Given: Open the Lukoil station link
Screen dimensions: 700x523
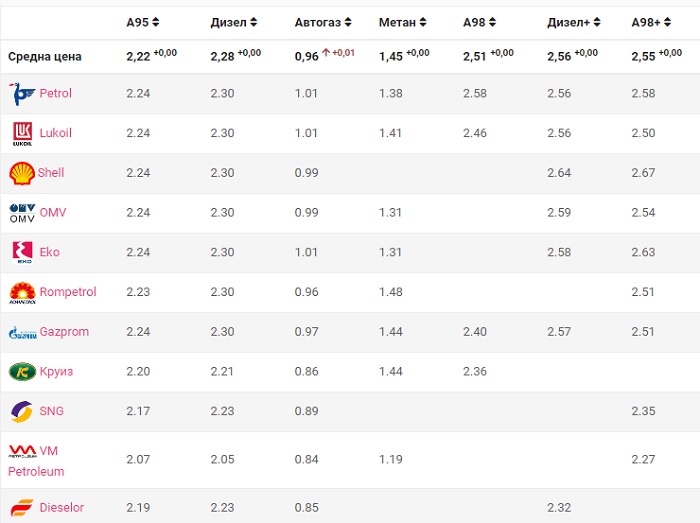Looking at the screenshot, I should pyautogui.click(x=55, y=133).
